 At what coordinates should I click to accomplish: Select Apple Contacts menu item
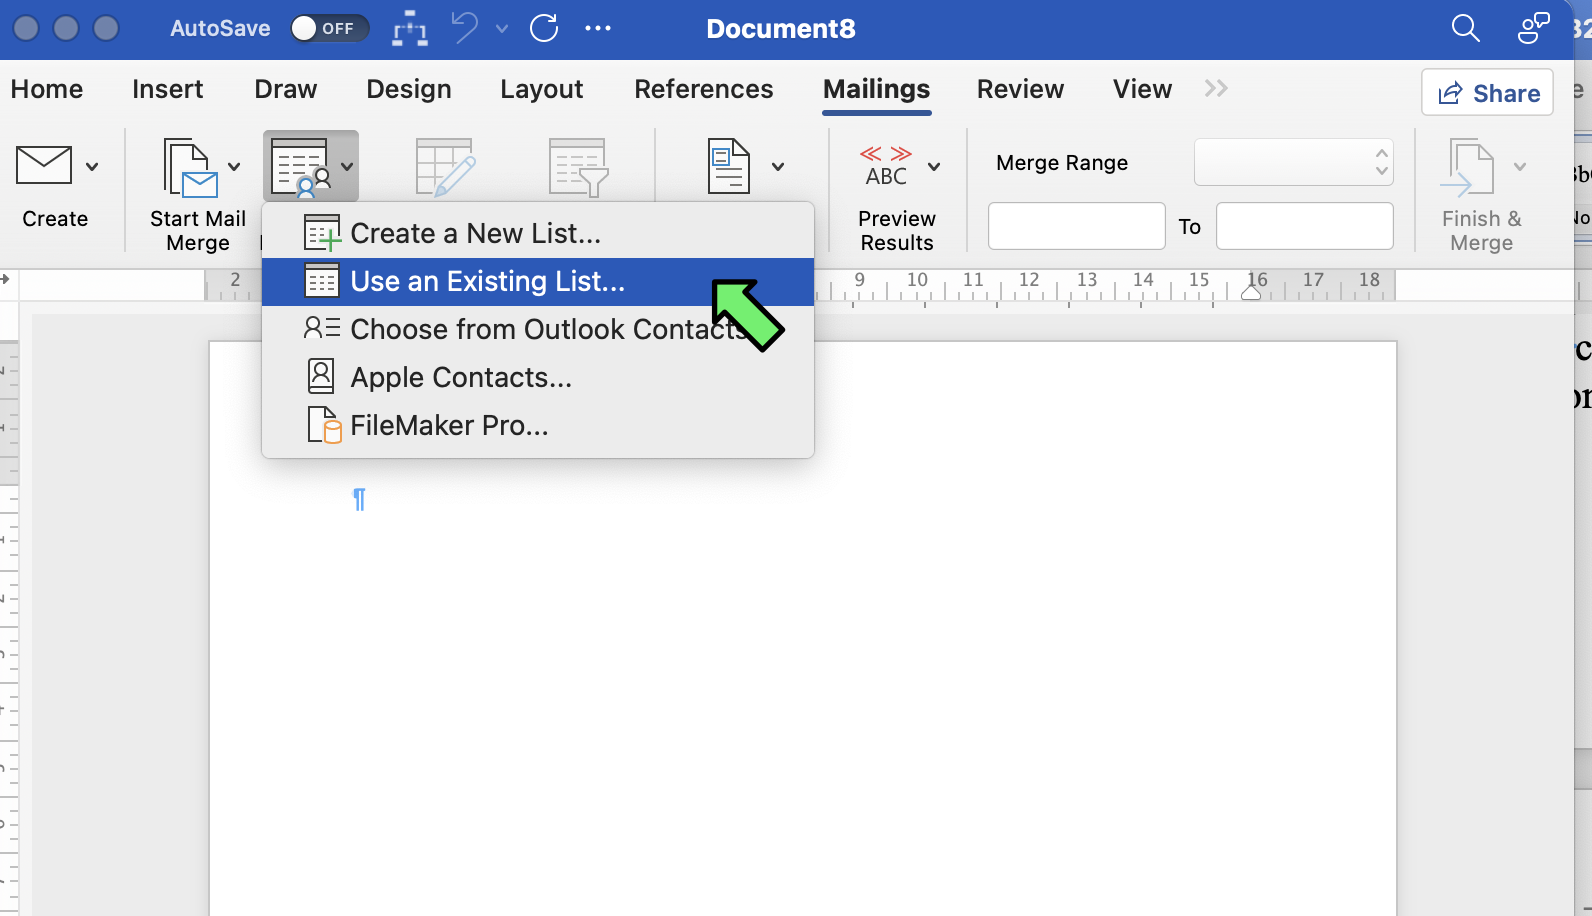[x=538, y=378]
